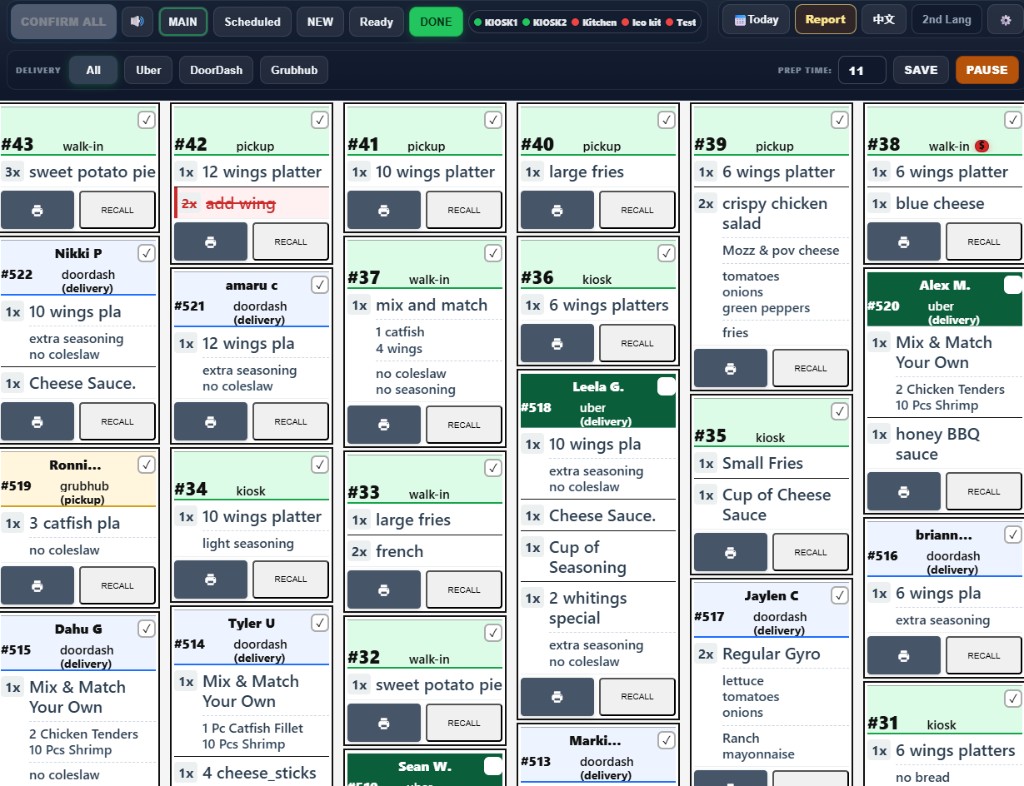
Task: Recall order #35
Action: [x=810, y=552]
